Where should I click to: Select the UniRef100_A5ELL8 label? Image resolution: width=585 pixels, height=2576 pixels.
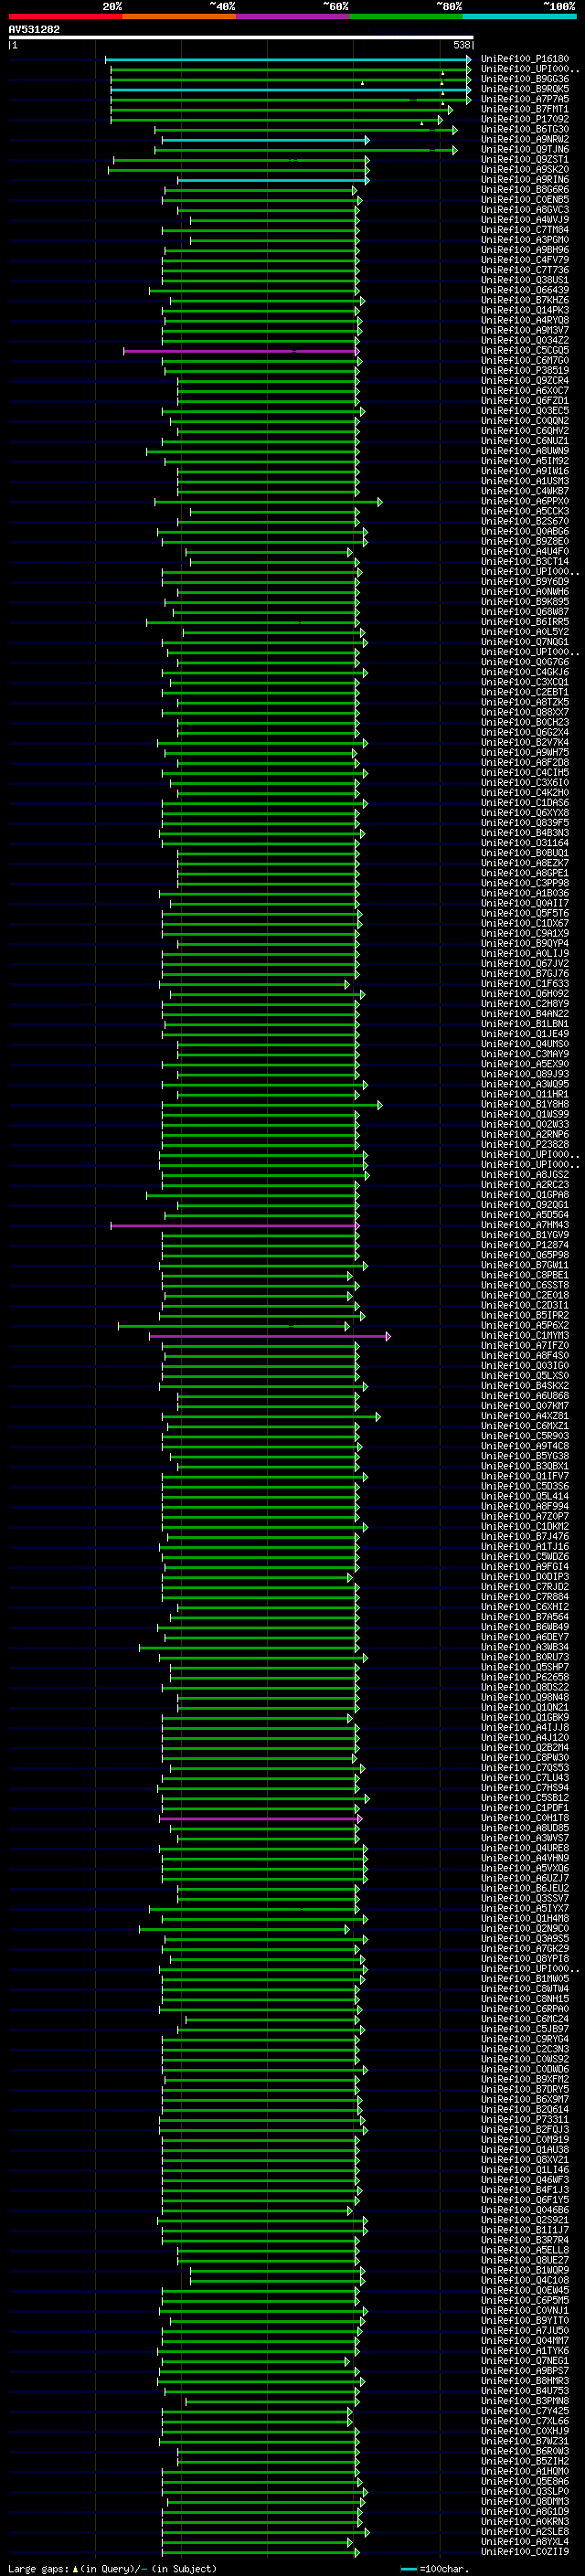point(525,2250)
